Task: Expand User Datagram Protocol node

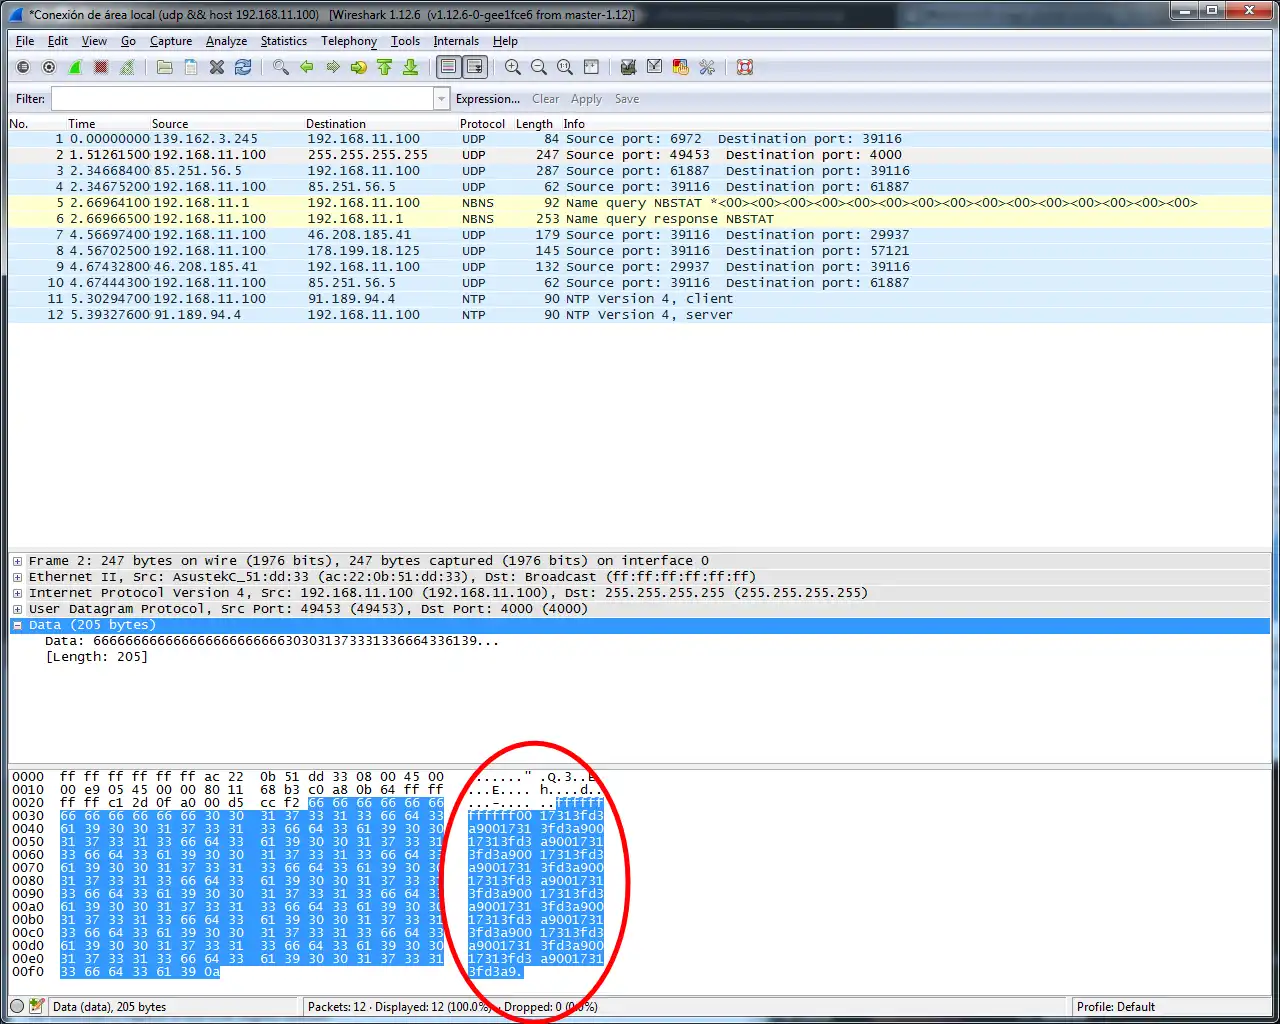Action: tap(17, 609)
